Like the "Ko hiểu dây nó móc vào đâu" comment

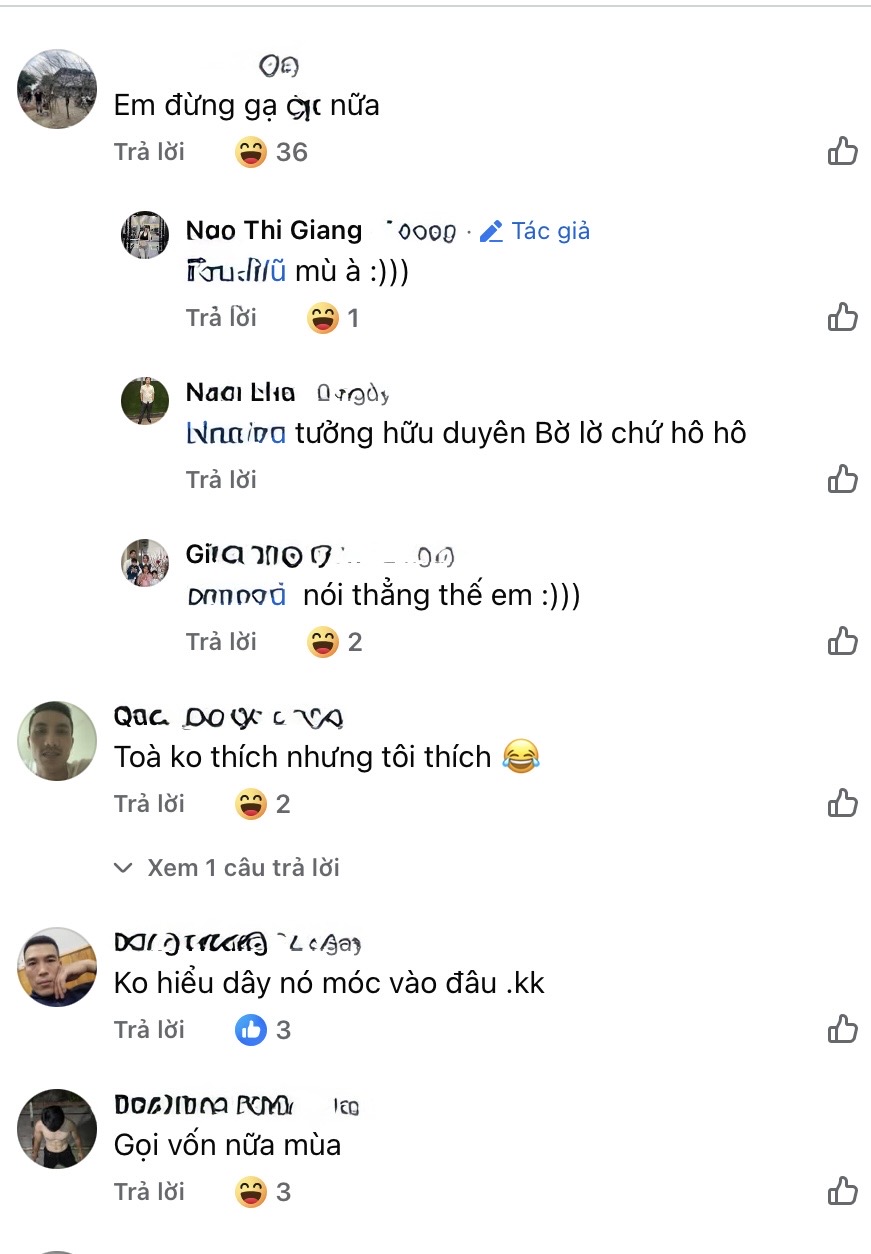point(843,1029)
